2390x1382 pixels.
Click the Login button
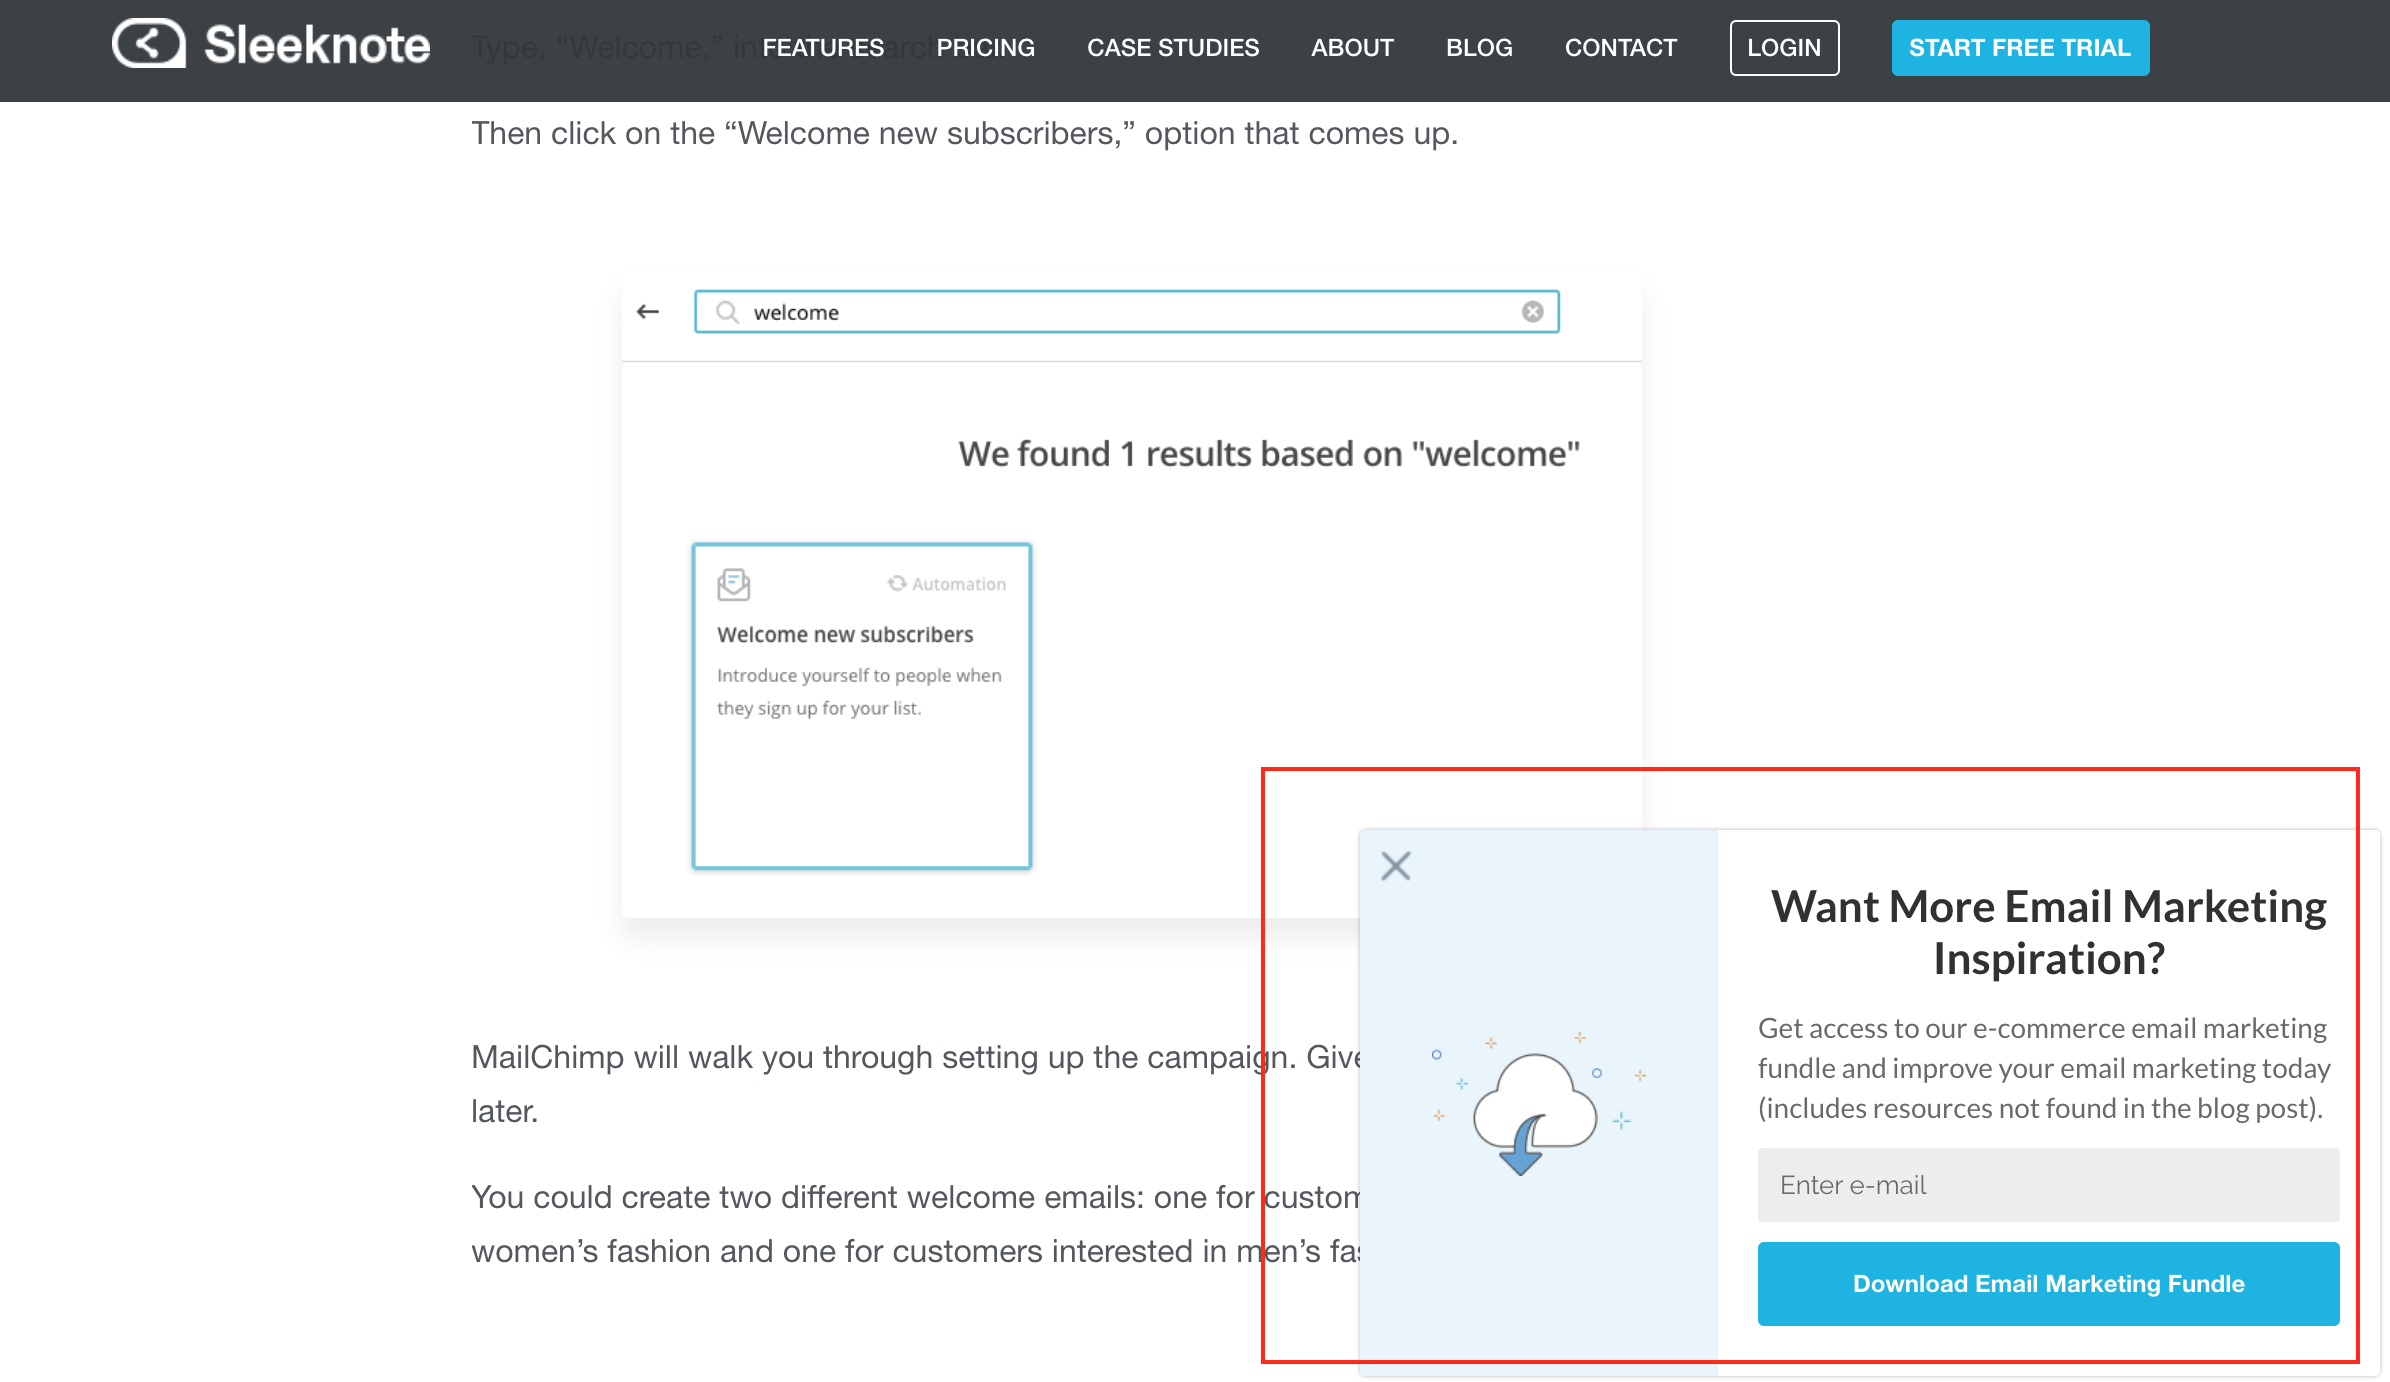click(x=1784, y=47)
